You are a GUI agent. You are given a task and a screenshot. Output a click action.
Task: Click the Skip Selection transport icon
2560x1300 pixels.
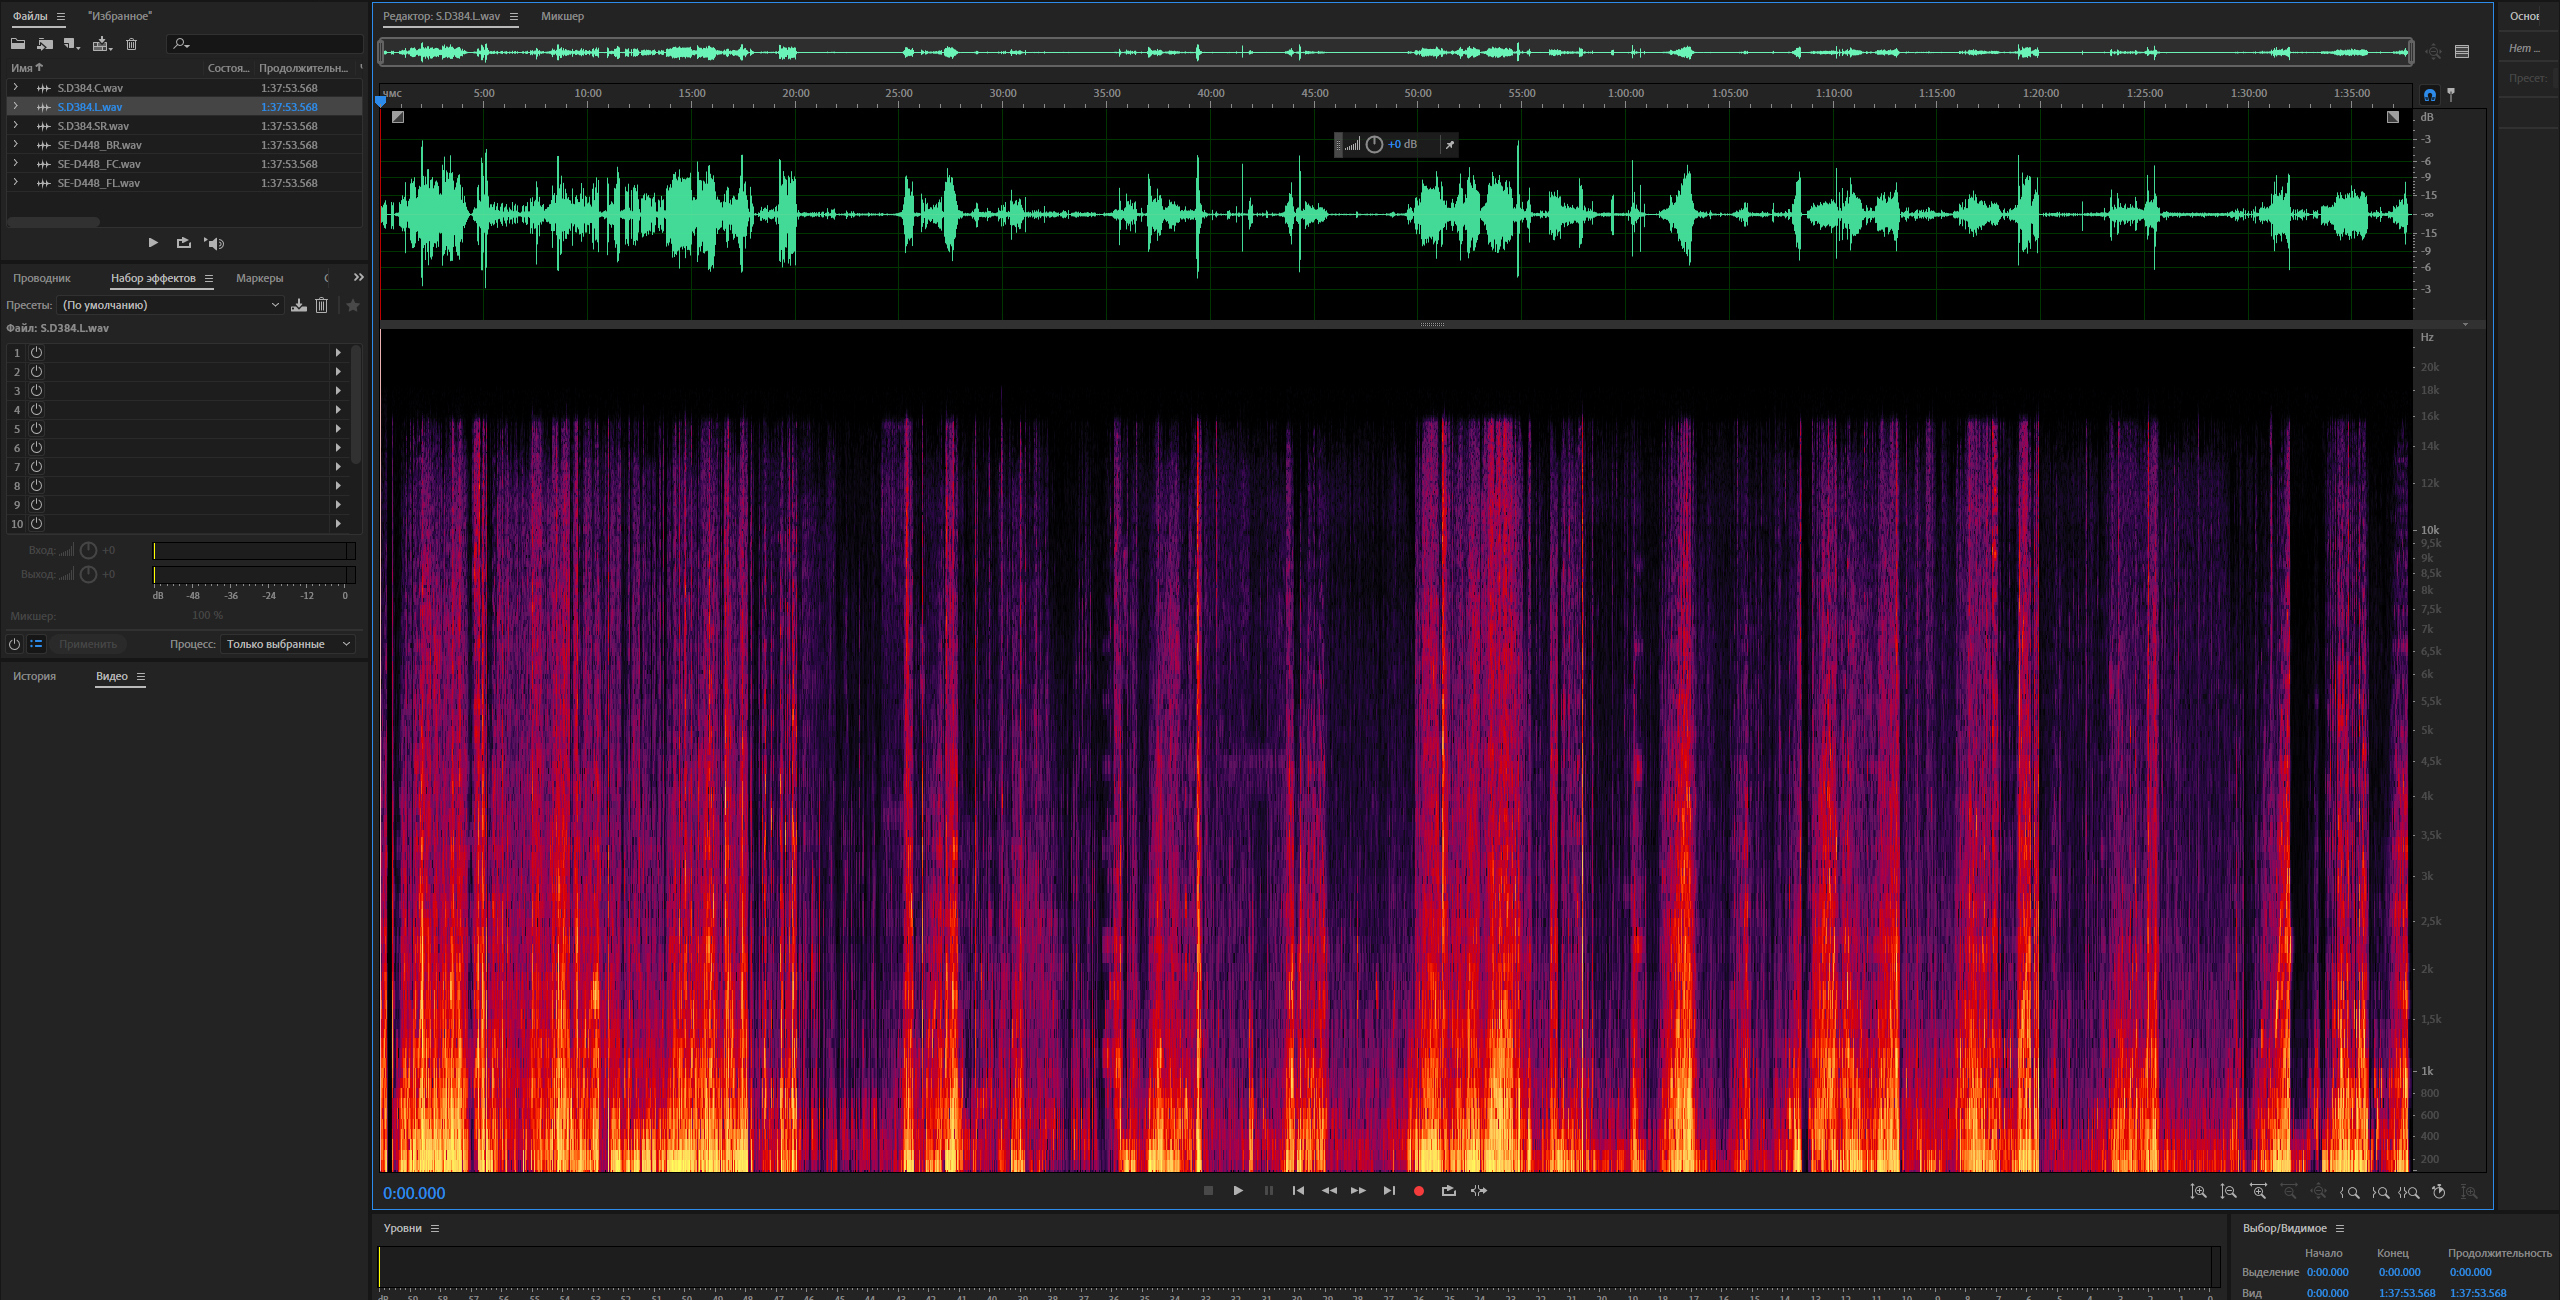1479,1191
